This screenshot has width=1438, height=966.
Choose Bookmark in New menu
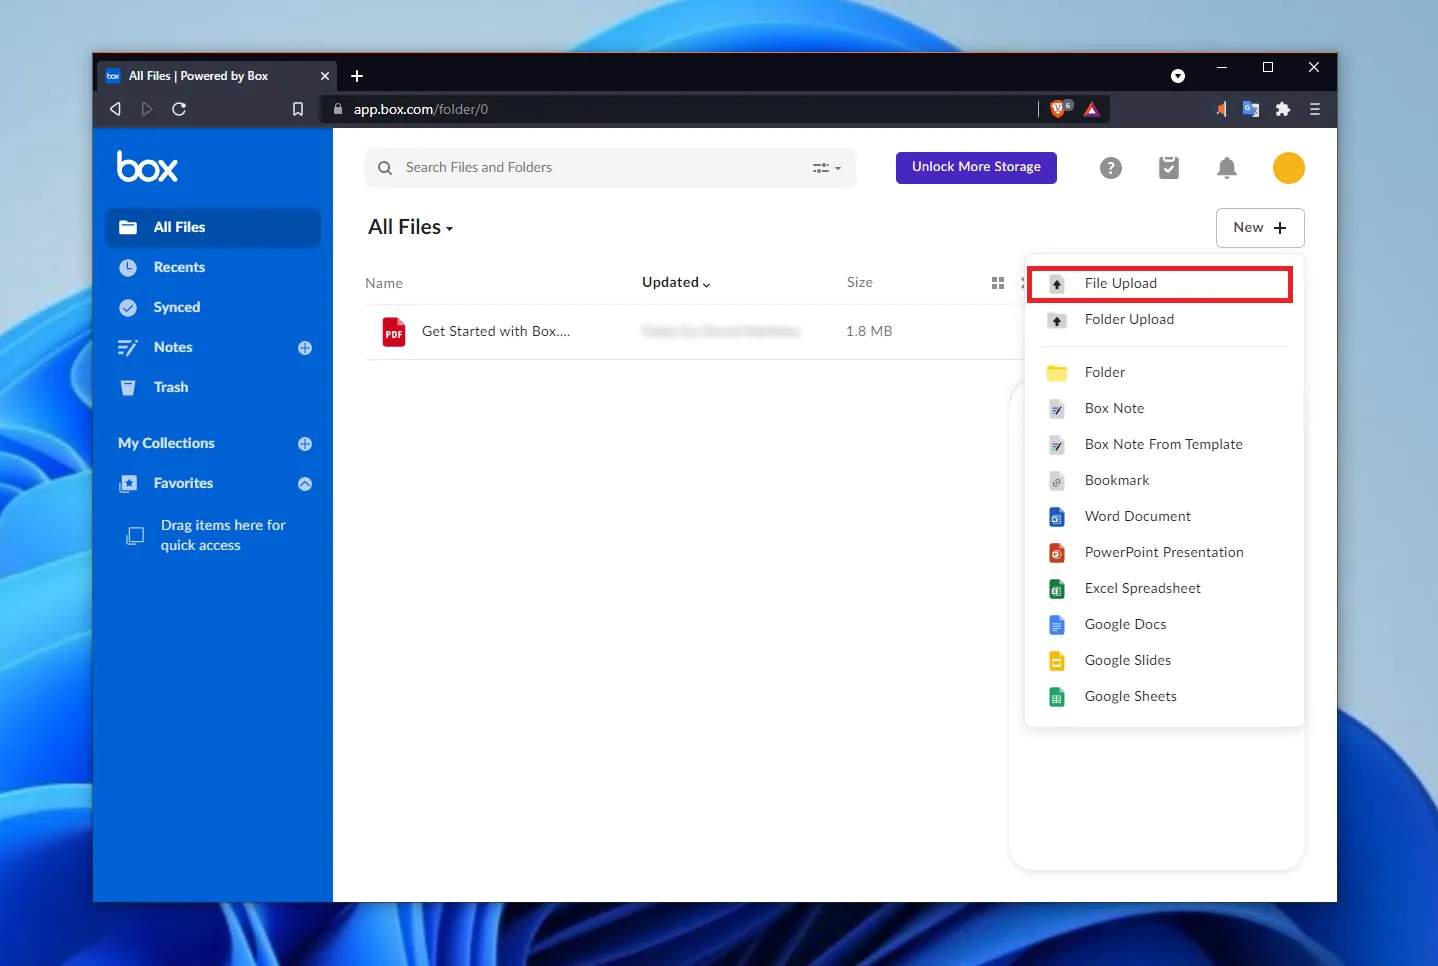1164,481
